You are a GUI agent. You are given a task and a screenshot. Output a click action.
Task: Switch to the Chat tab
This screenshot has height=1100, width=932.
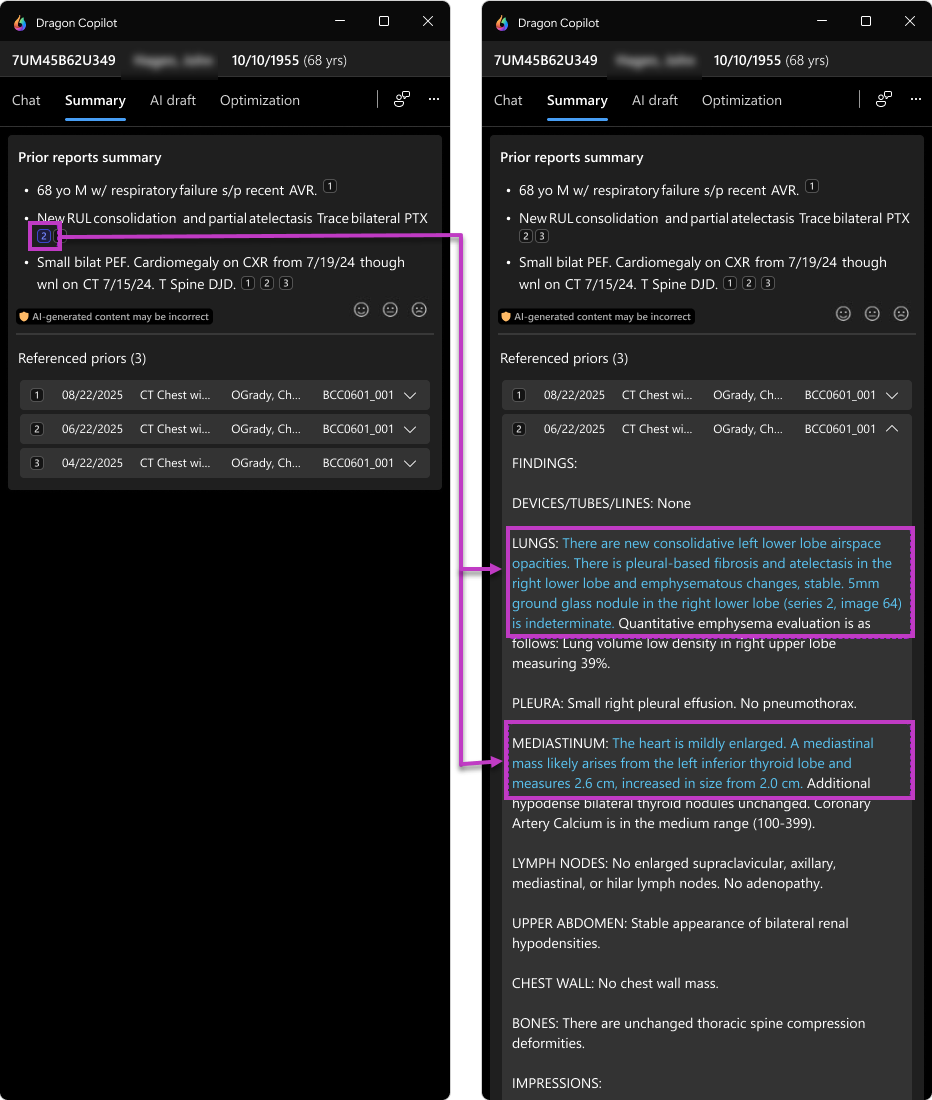coord(26,100)
